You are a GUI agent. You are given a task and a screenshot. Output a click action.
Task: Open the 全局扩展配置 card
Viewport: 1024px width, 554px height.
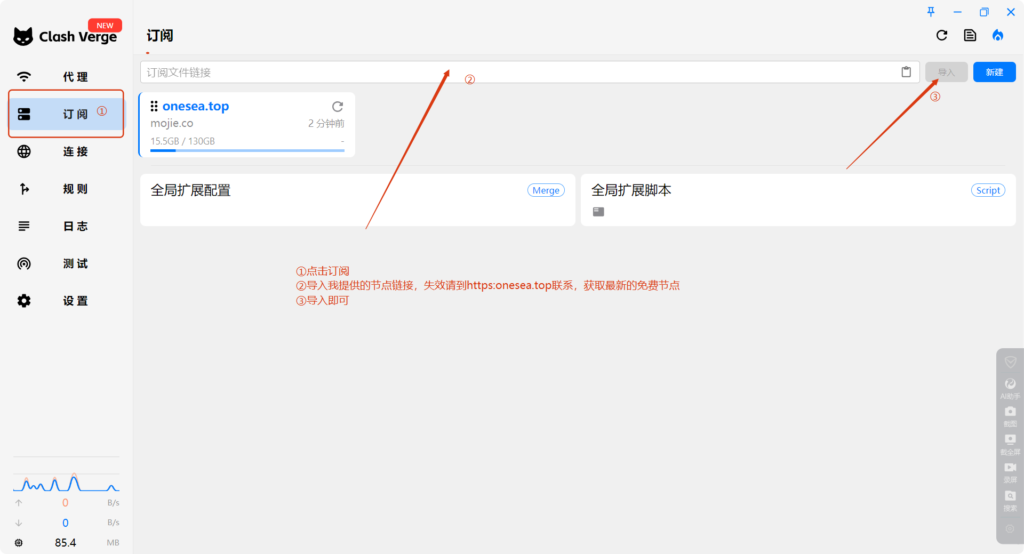(x=357, y=200)
